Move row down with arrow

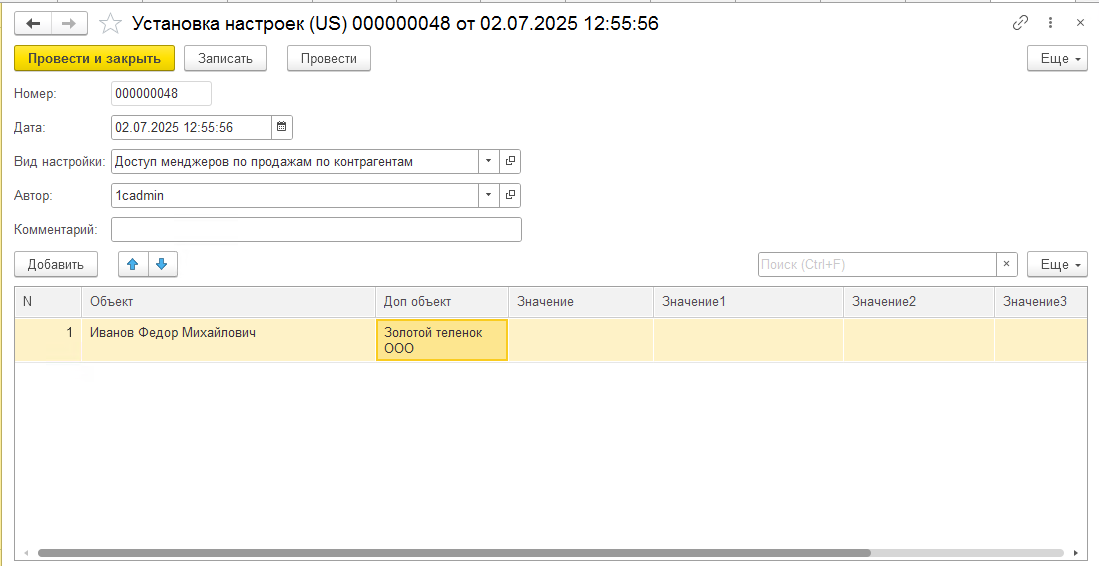[x=161, y=264]
